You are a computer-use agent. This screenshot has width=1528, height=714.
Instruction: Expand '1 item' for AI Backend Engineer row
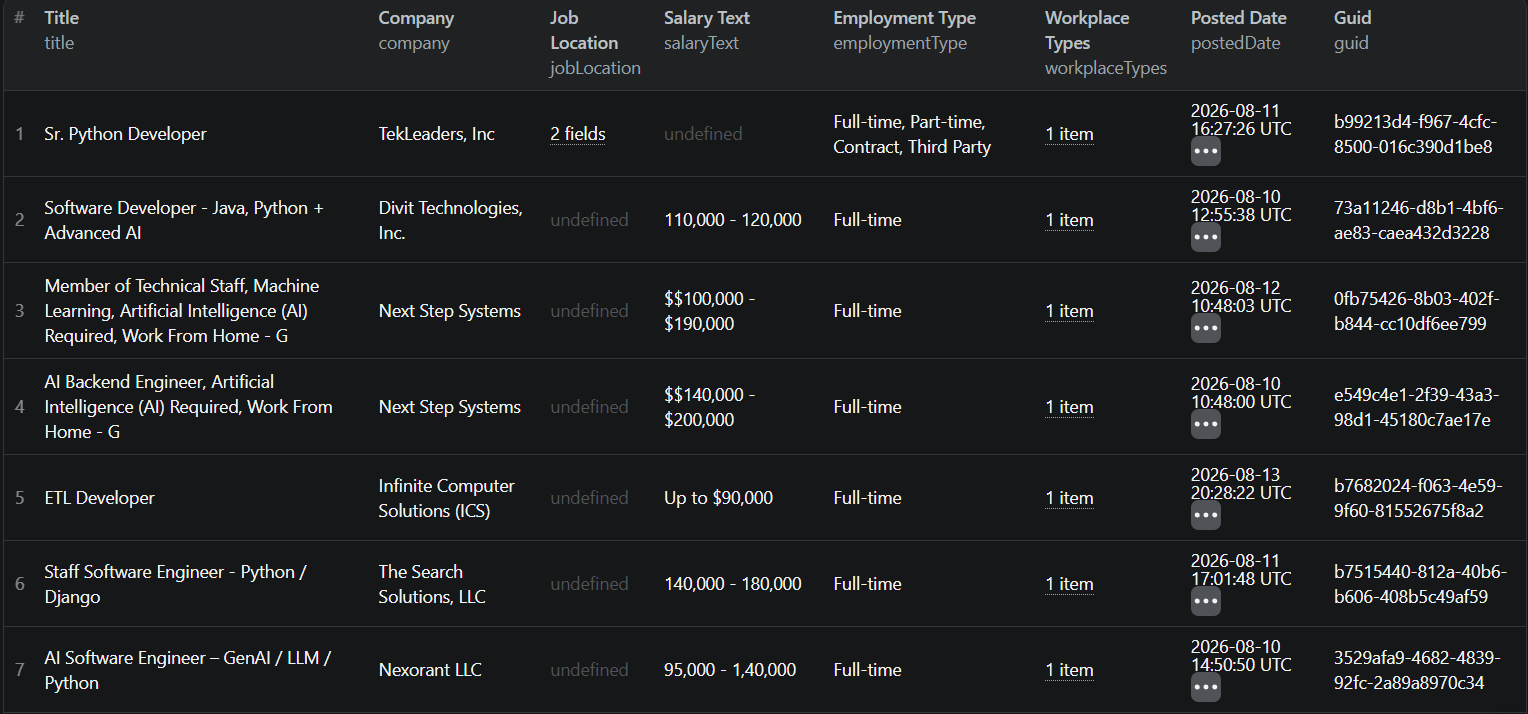click(x=1069, y=407)
